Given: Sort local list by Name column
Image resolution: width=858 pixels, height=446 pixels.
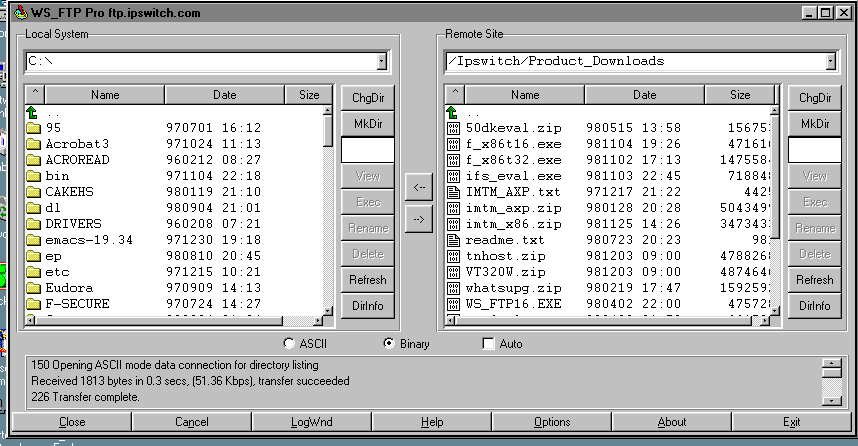Looking at the screenshot, I should coord(105,95).
